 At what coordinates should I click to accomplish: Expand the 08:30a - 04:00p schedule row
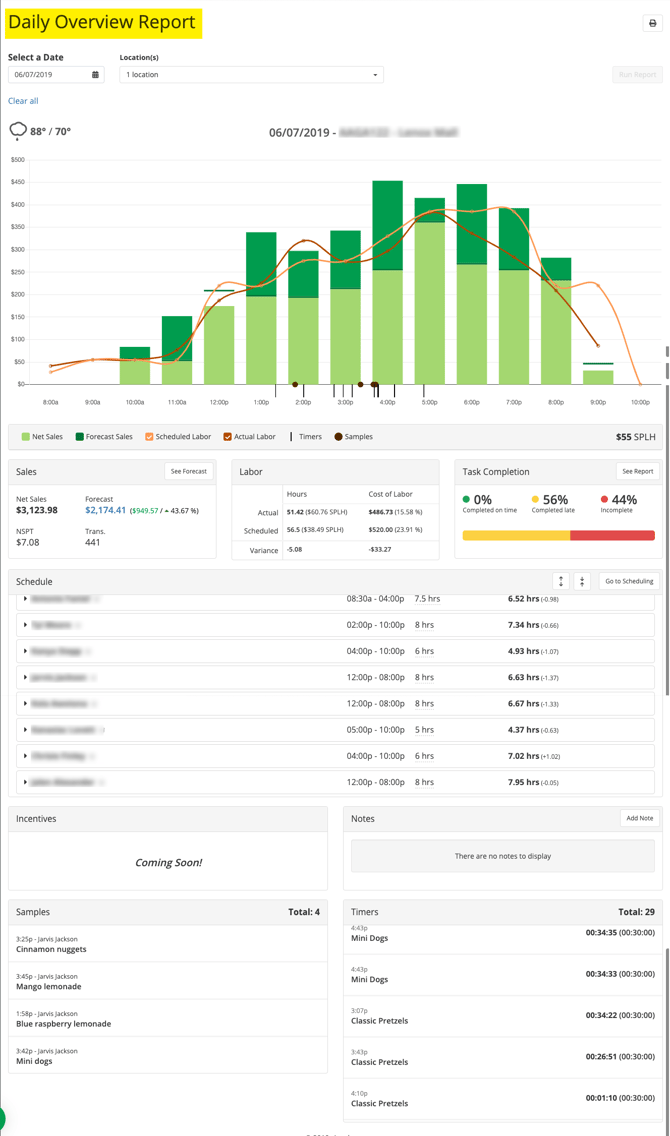[x=25, y=599]
